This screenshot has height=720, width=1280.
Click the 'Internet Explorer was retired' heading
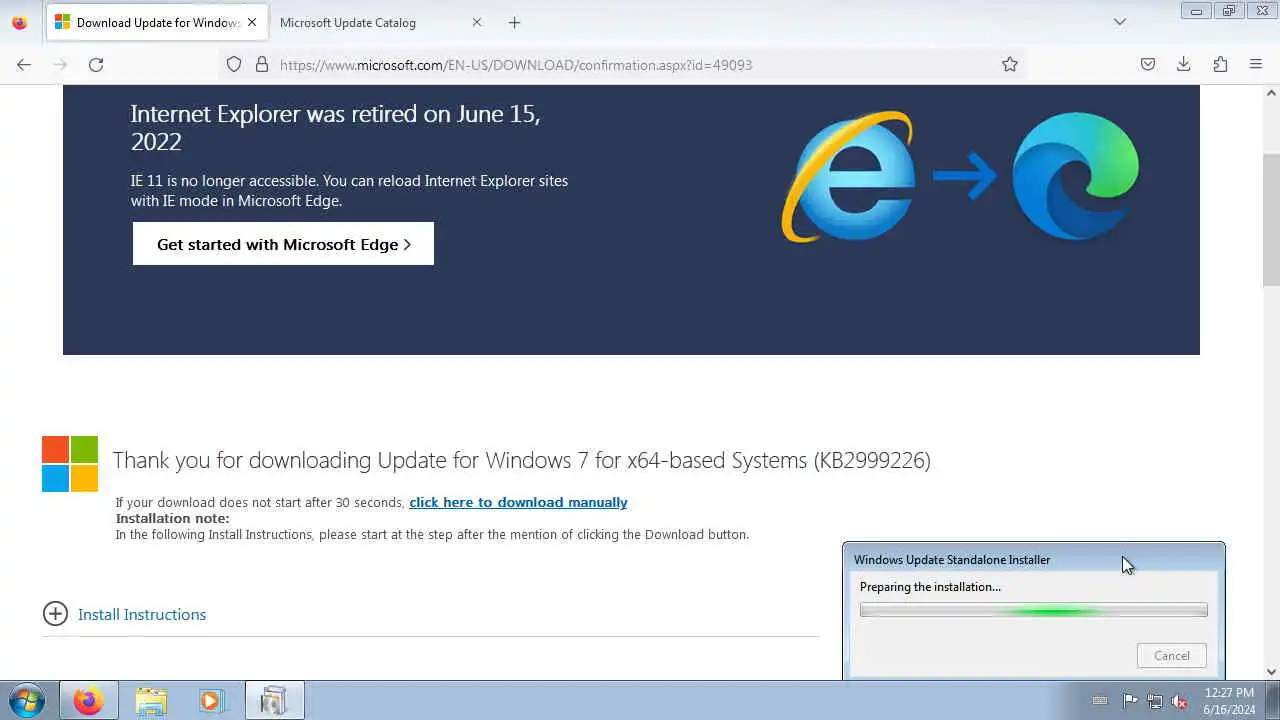click(x=335, y=127)
